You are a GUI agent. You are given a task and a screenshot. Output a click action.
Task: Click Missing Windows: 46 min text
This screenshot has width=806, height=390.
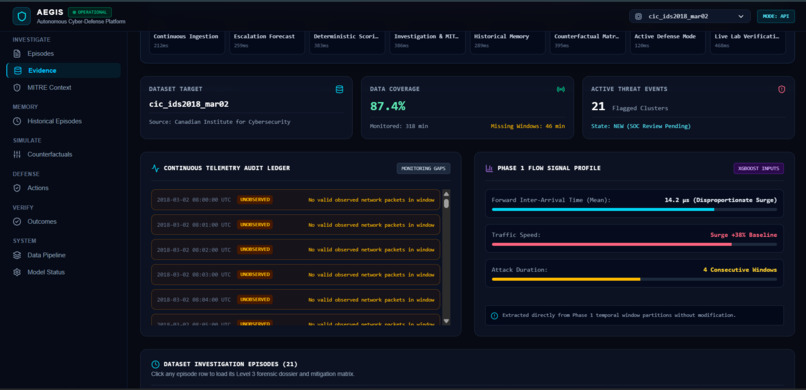coord(527,126)
